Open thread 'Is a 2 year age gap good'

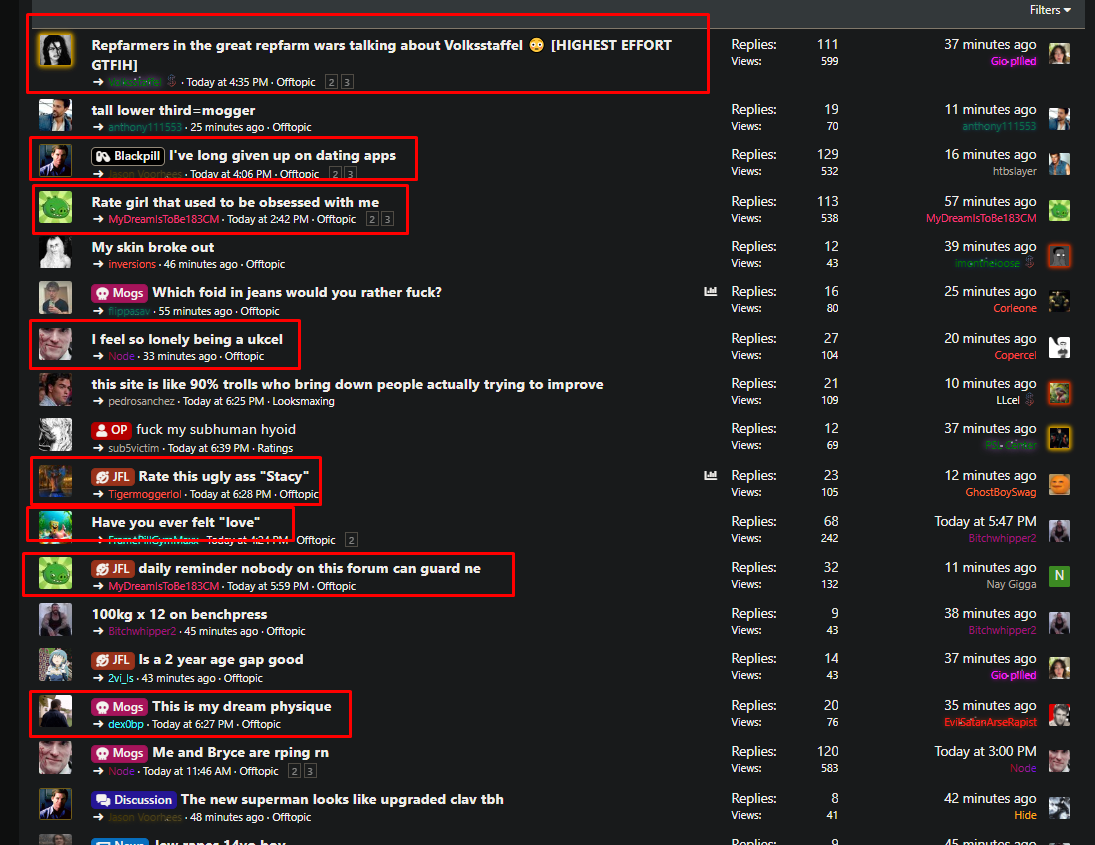[221, 660]
